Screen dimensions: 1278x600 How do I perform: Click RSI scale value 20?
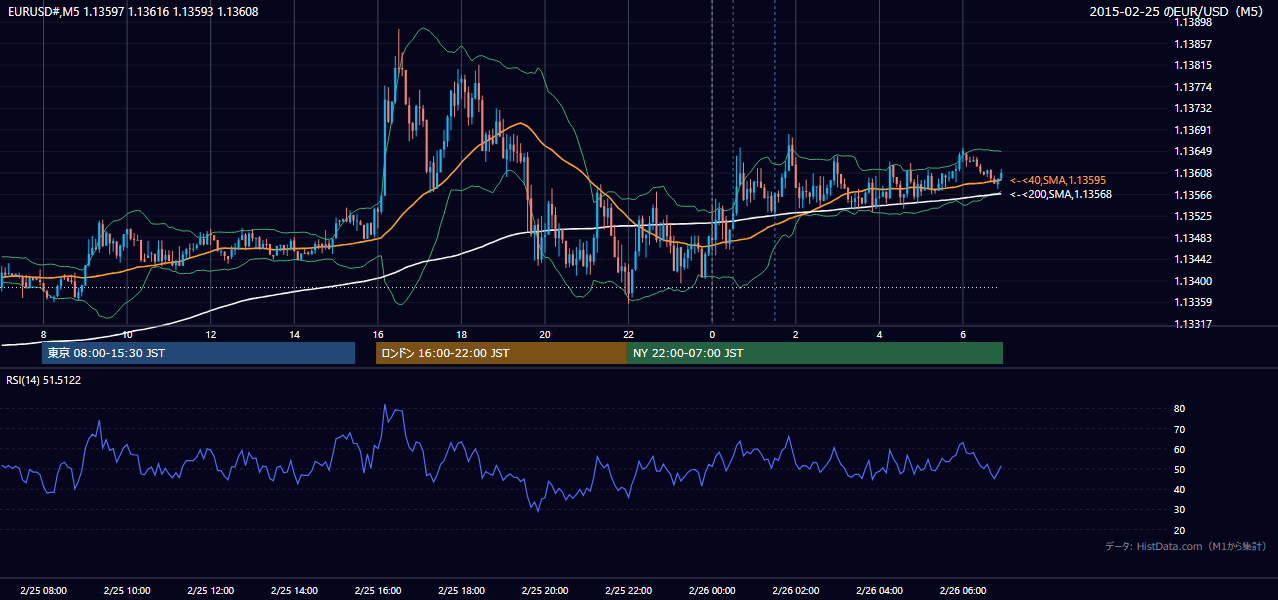pos(1180,530)
